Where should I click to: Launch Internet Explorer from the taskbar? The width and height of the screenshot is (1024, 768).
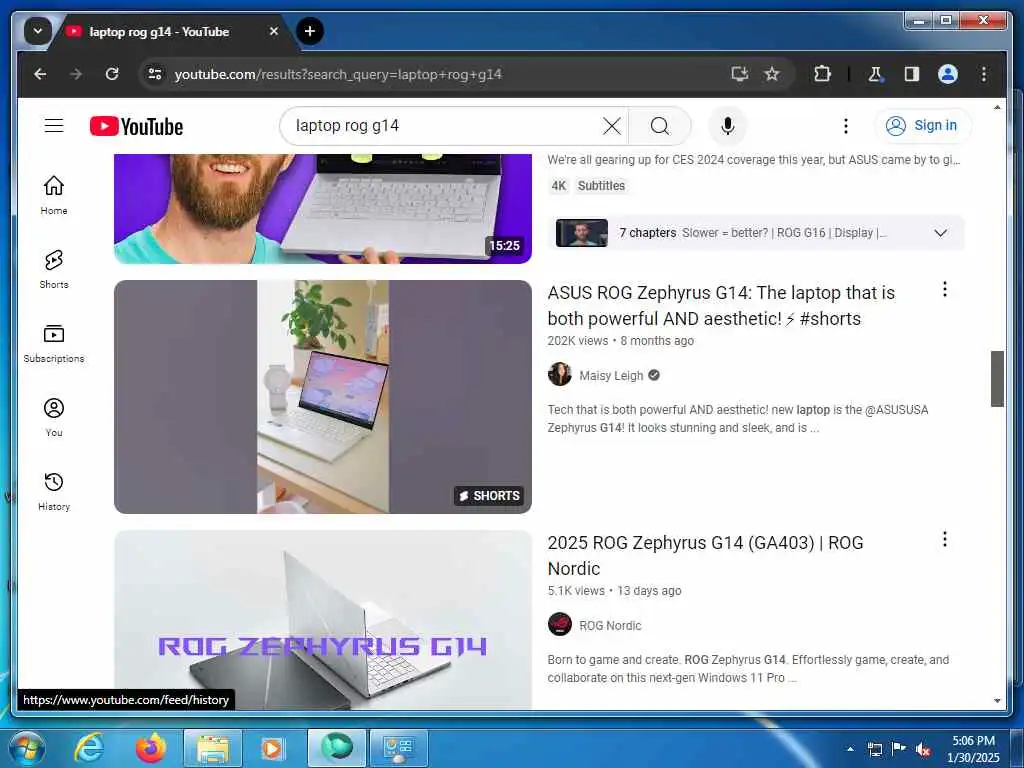click(89, 748)
